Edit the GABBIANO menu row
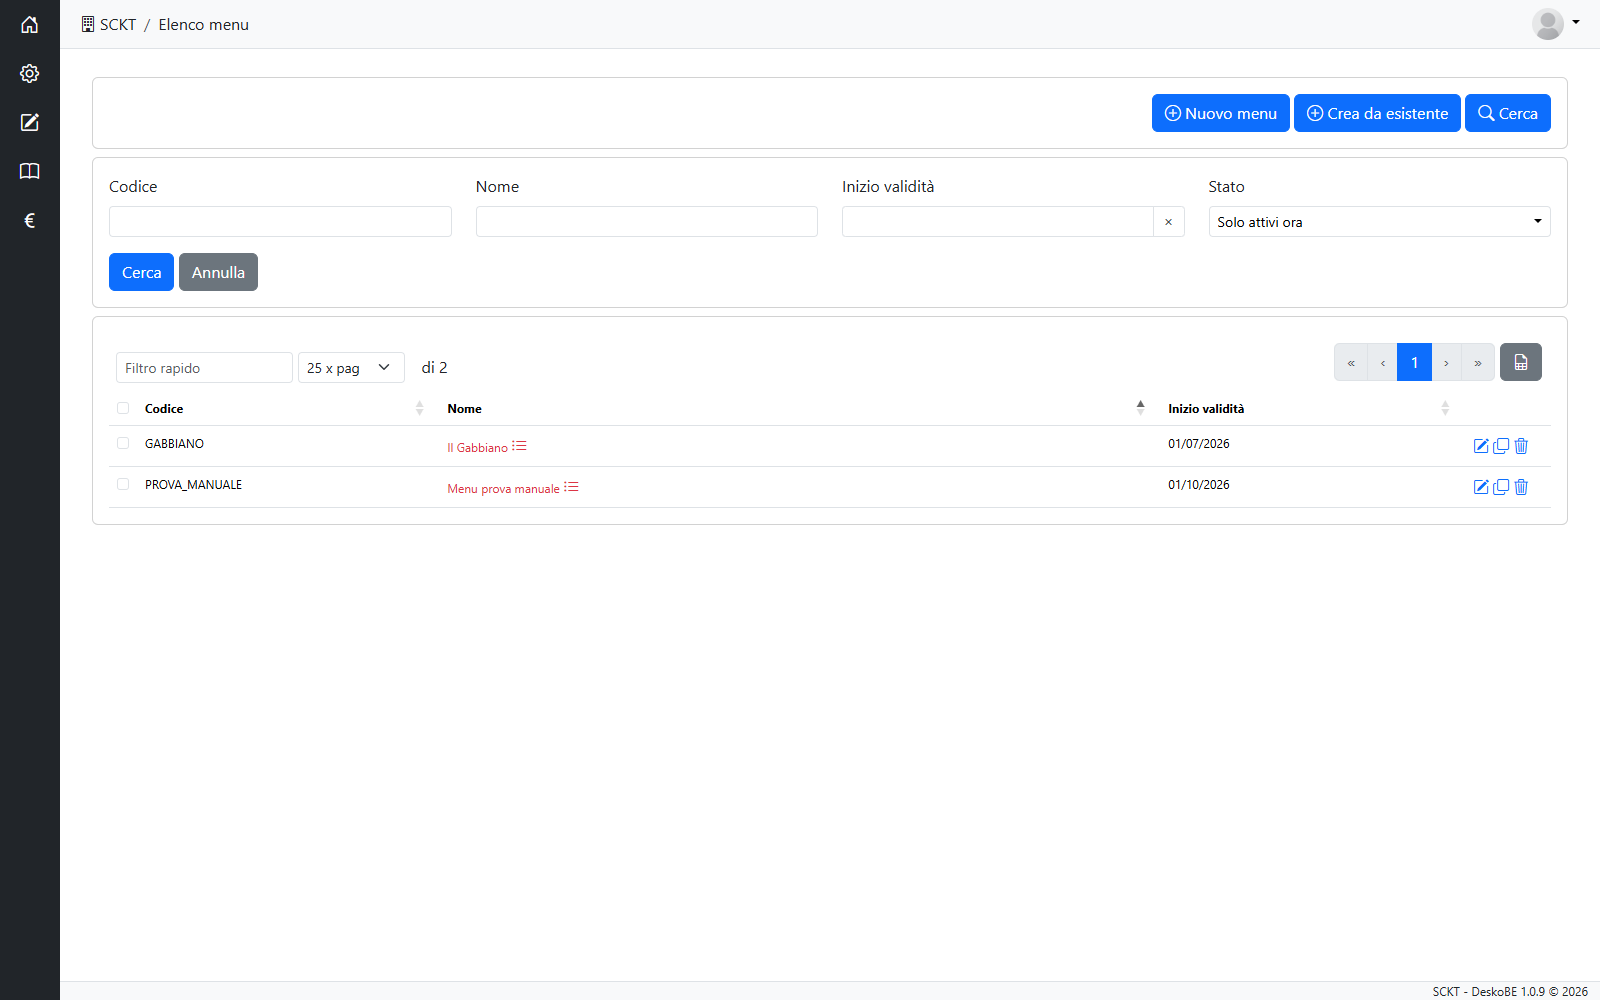This screenshot has width=1600, height=1000. coord(1481,446)
